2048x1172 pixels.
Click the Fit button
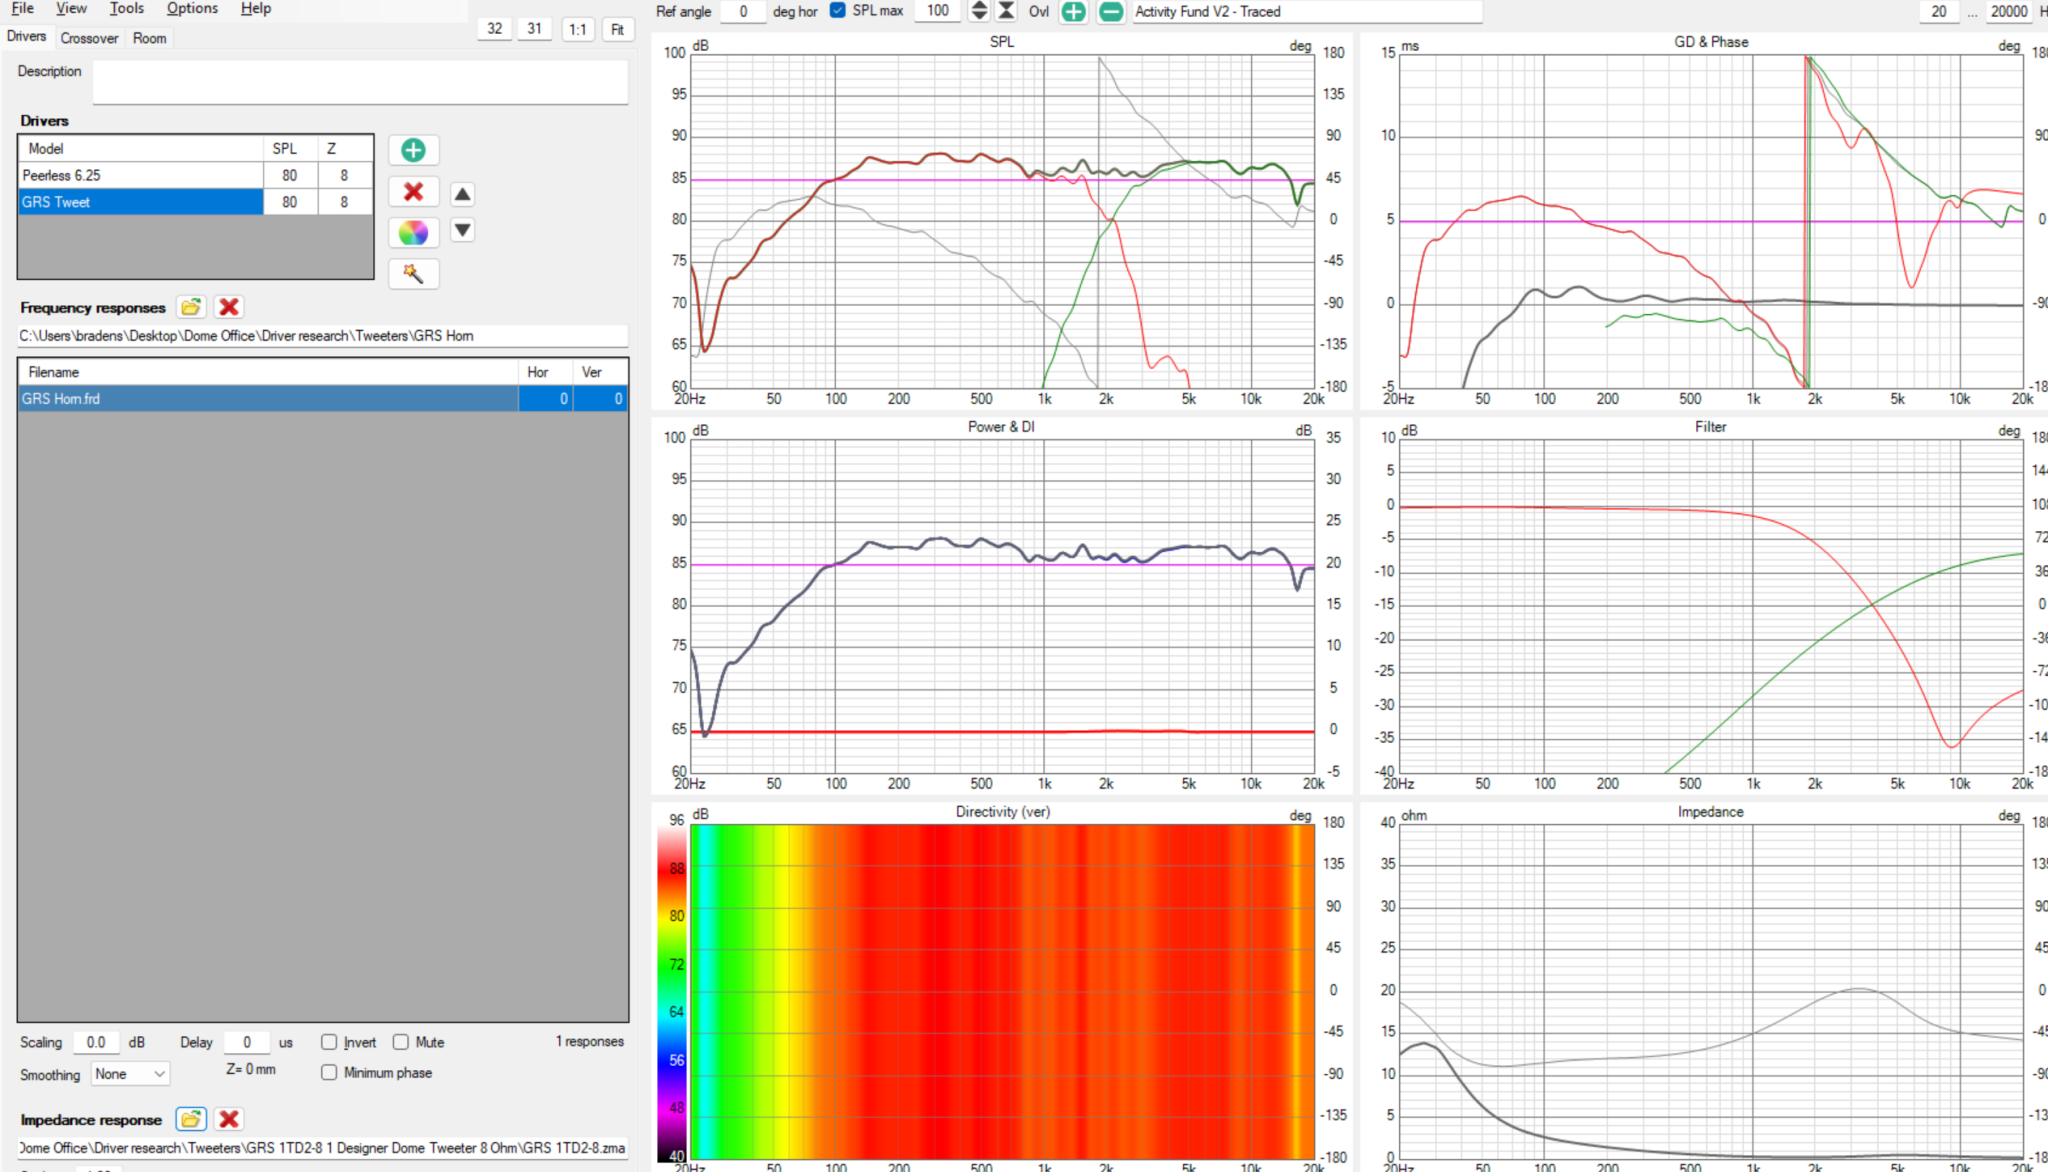[x=618, y=29]
